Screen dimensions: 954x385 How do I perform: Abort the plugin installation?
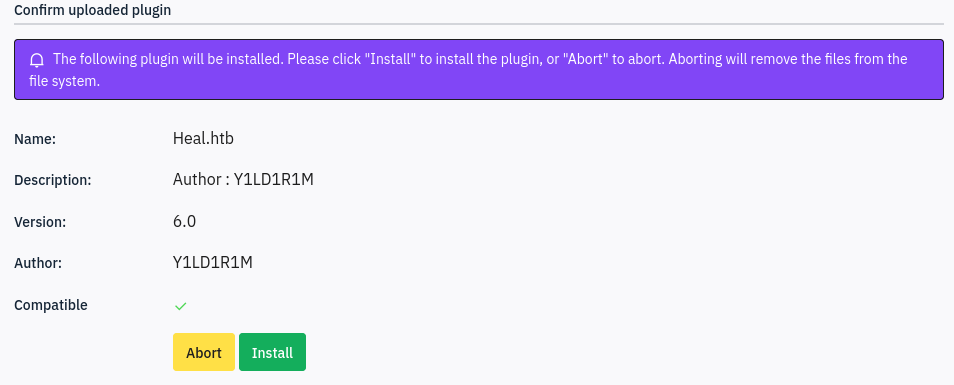point(204,352)
